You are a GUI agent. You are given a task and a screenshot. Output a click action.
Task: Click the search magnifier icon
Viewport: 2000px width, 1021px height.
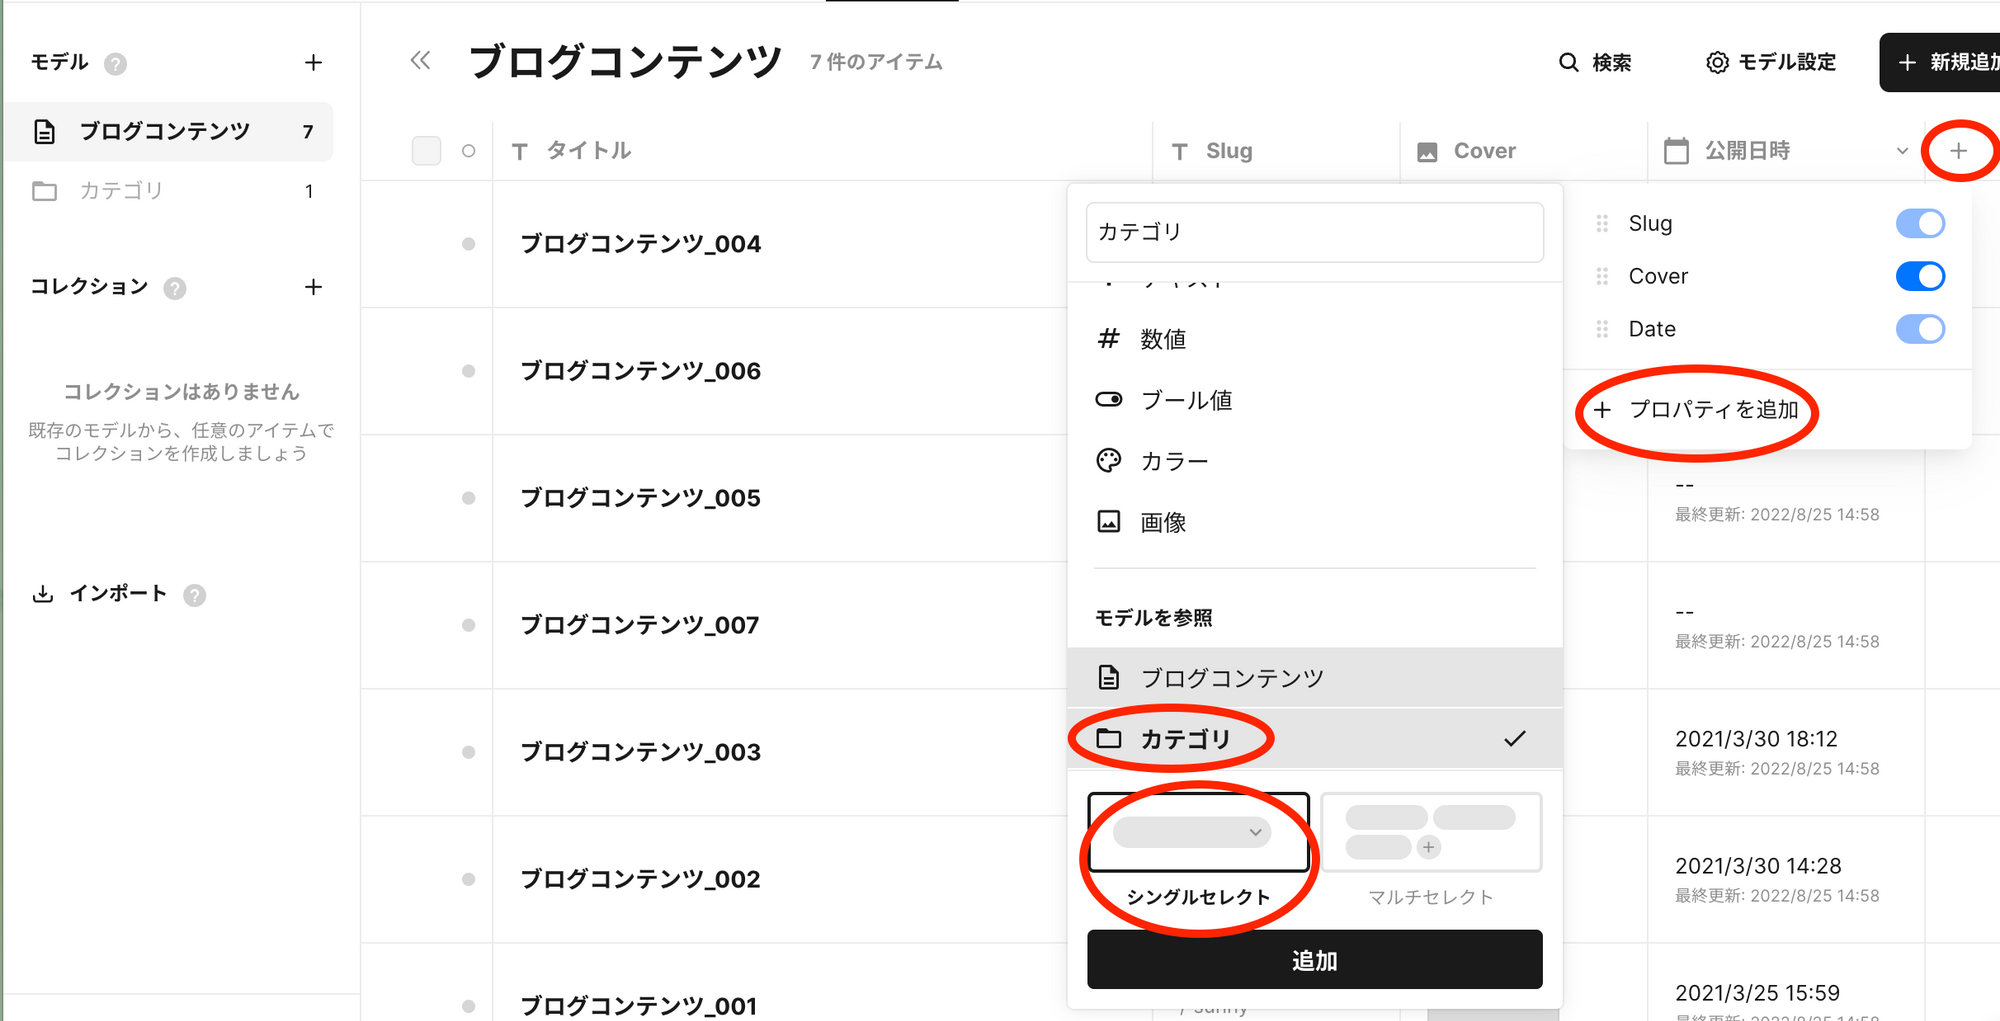pyautogui.click(x=1569, y=62)
